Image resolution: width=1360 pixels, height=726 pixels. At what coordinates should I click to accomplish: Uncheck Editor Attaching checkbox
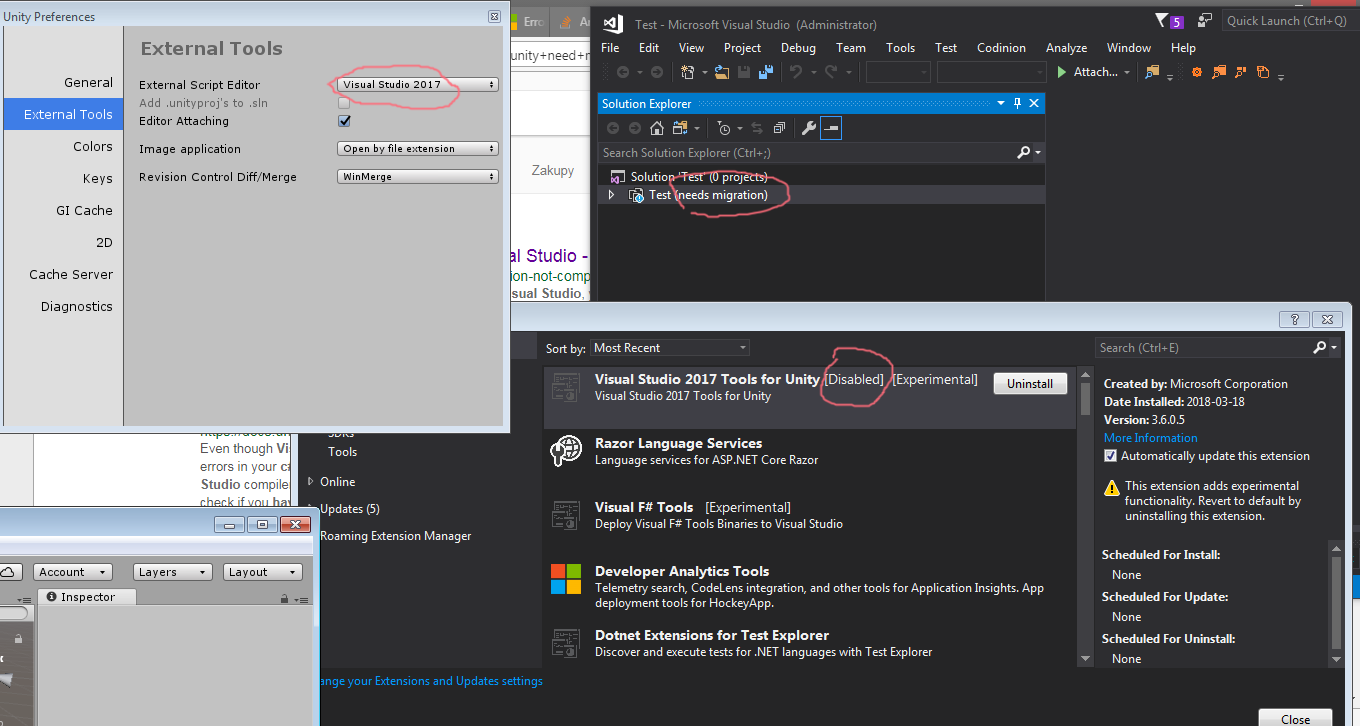point(344,121)
